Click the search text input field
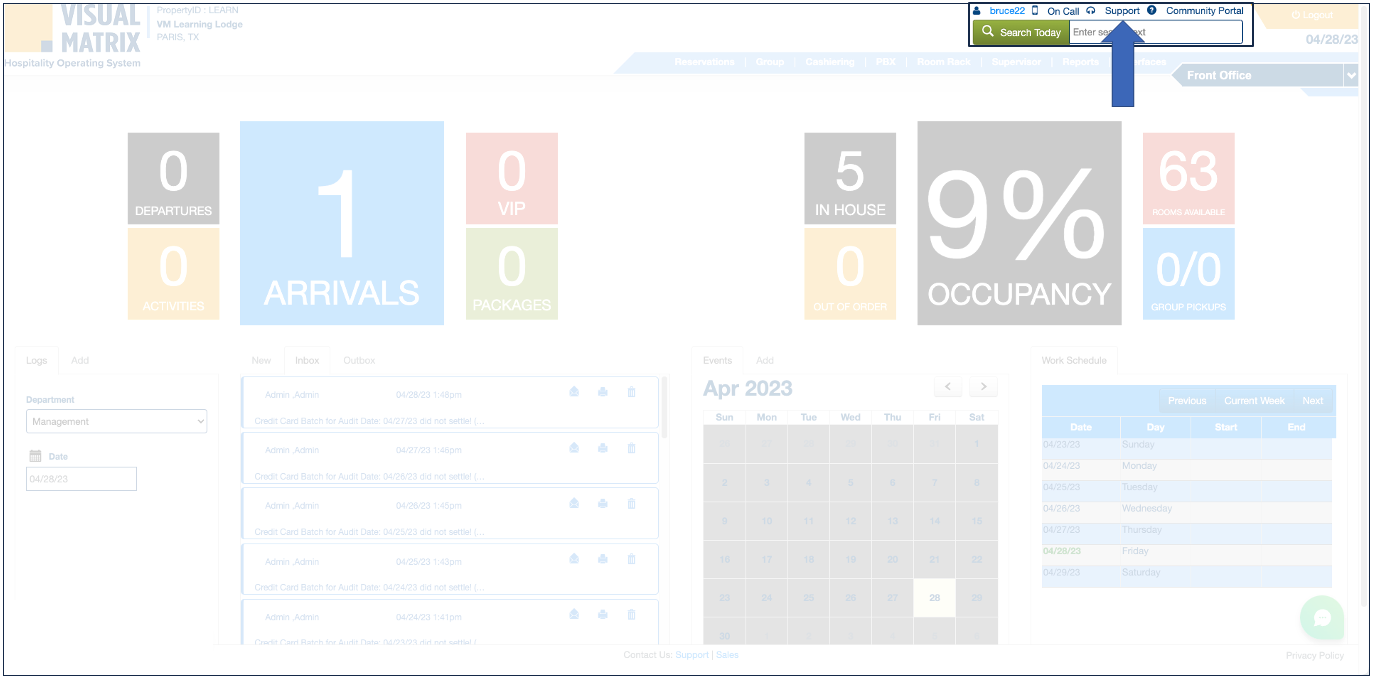Viewport: 1374px width, 679px height. (x=1155, y=32)
